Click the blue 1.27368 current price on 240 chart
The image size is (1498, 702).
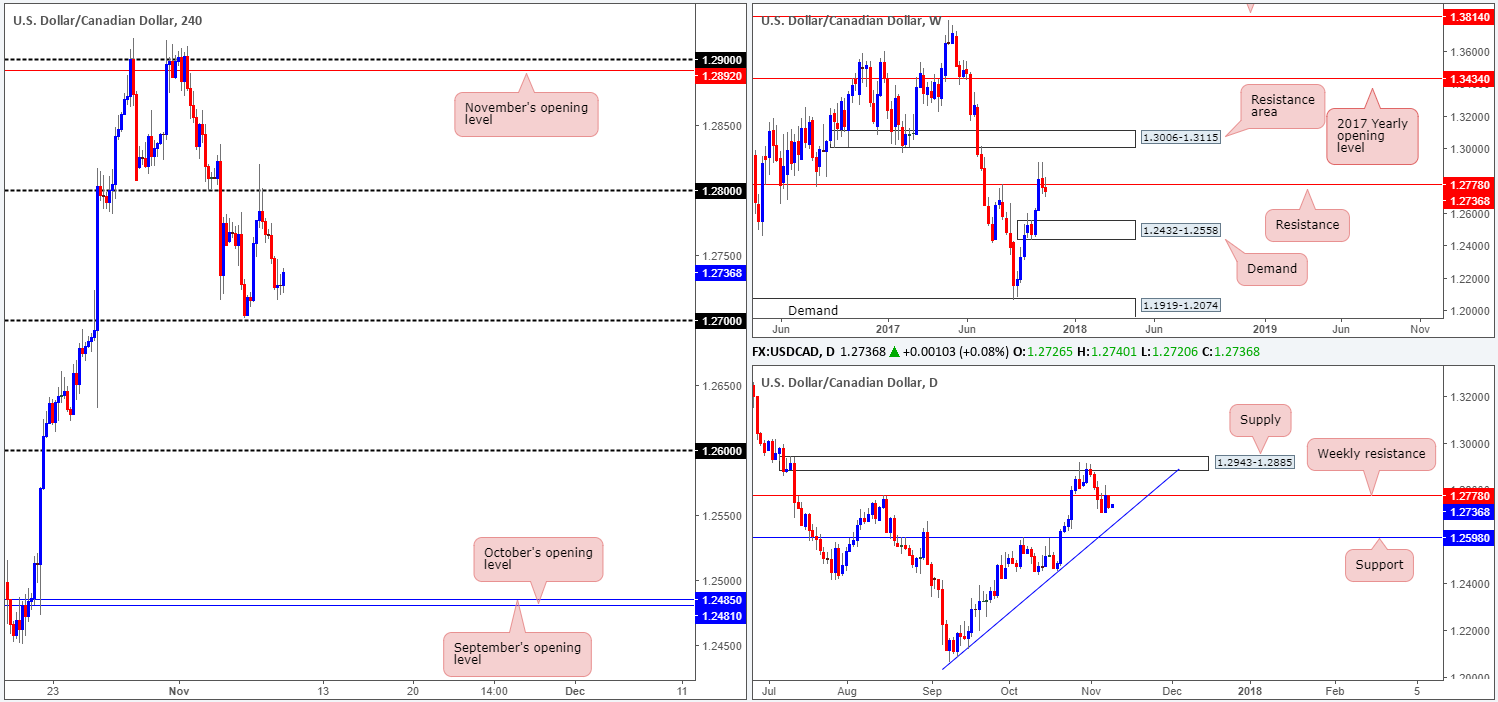[720, 272]
